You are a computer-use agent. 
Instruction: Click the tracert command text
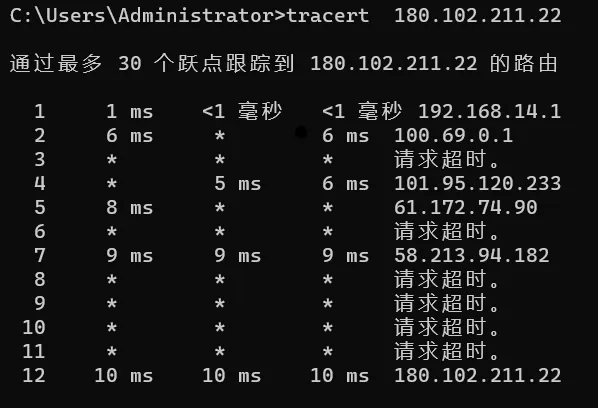pyautogui.click(x=327, y=16)
